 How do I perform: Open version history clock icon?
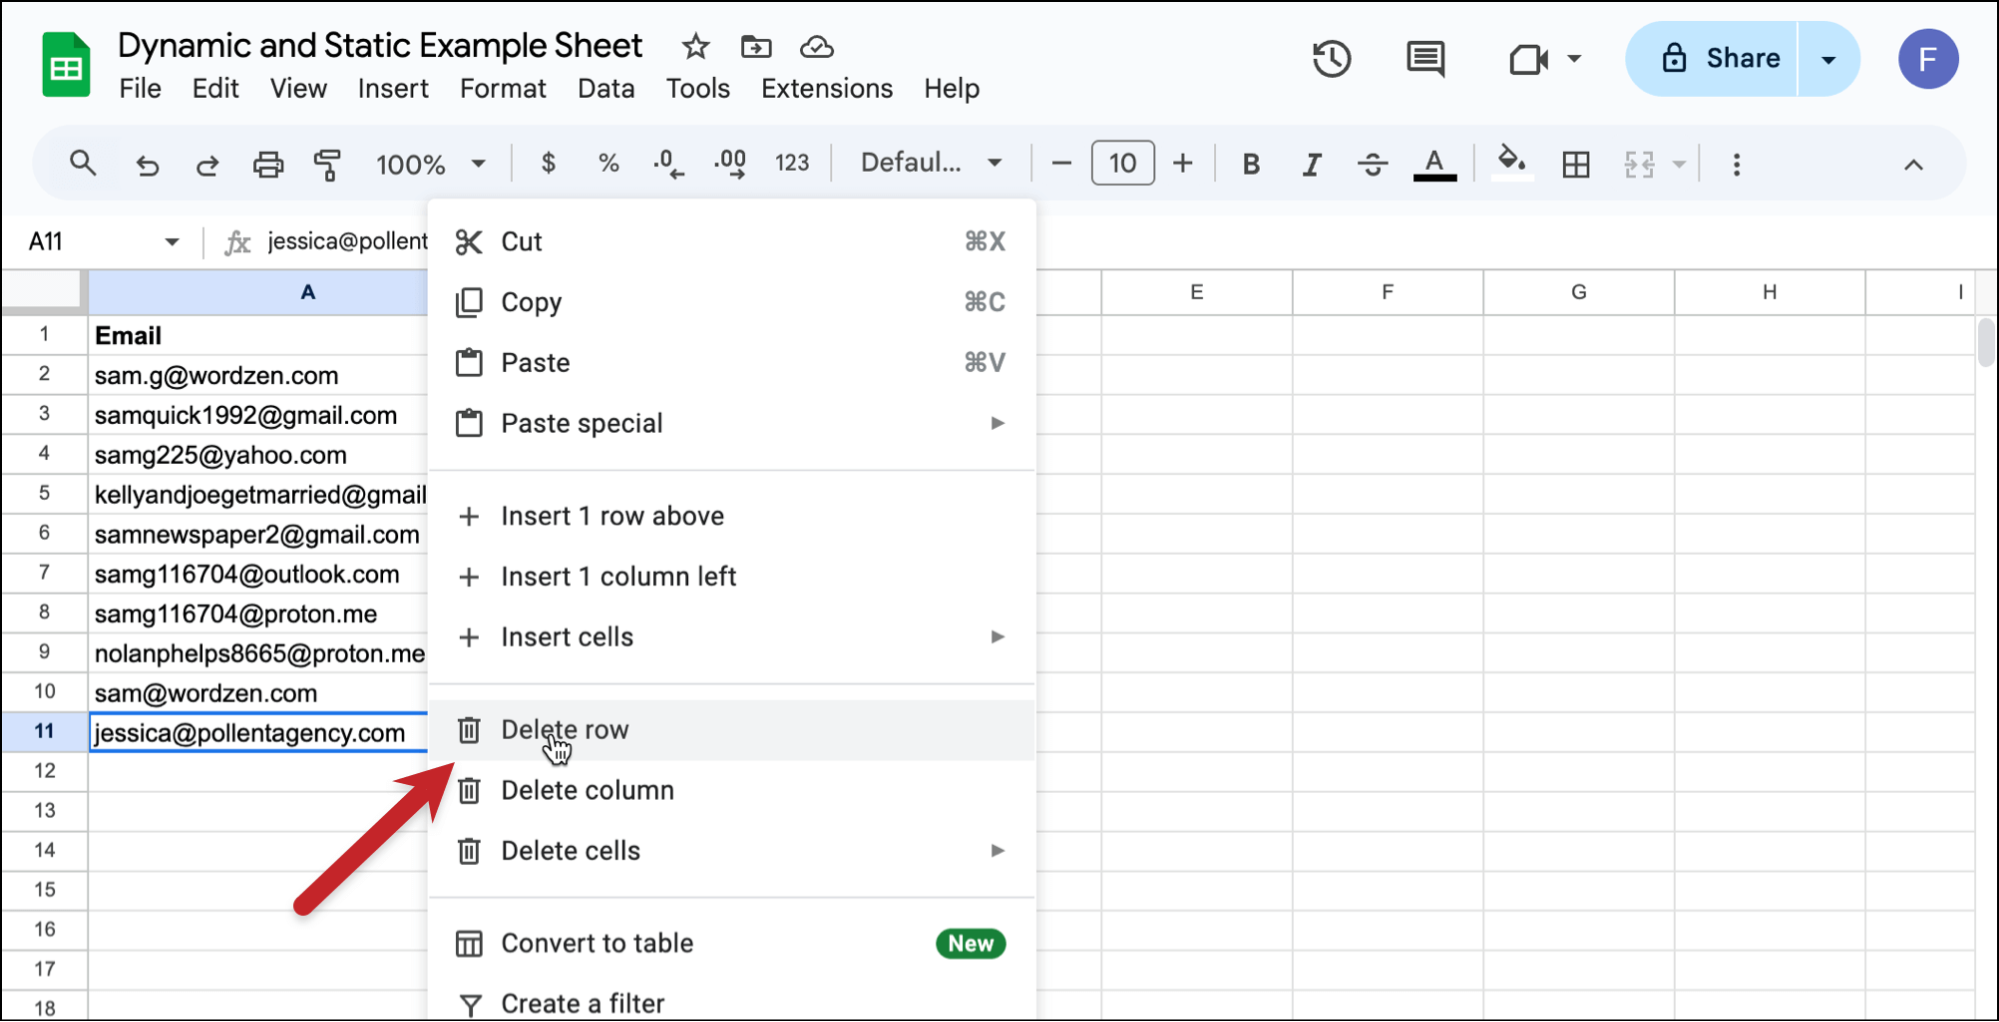tap(1331, 59)
